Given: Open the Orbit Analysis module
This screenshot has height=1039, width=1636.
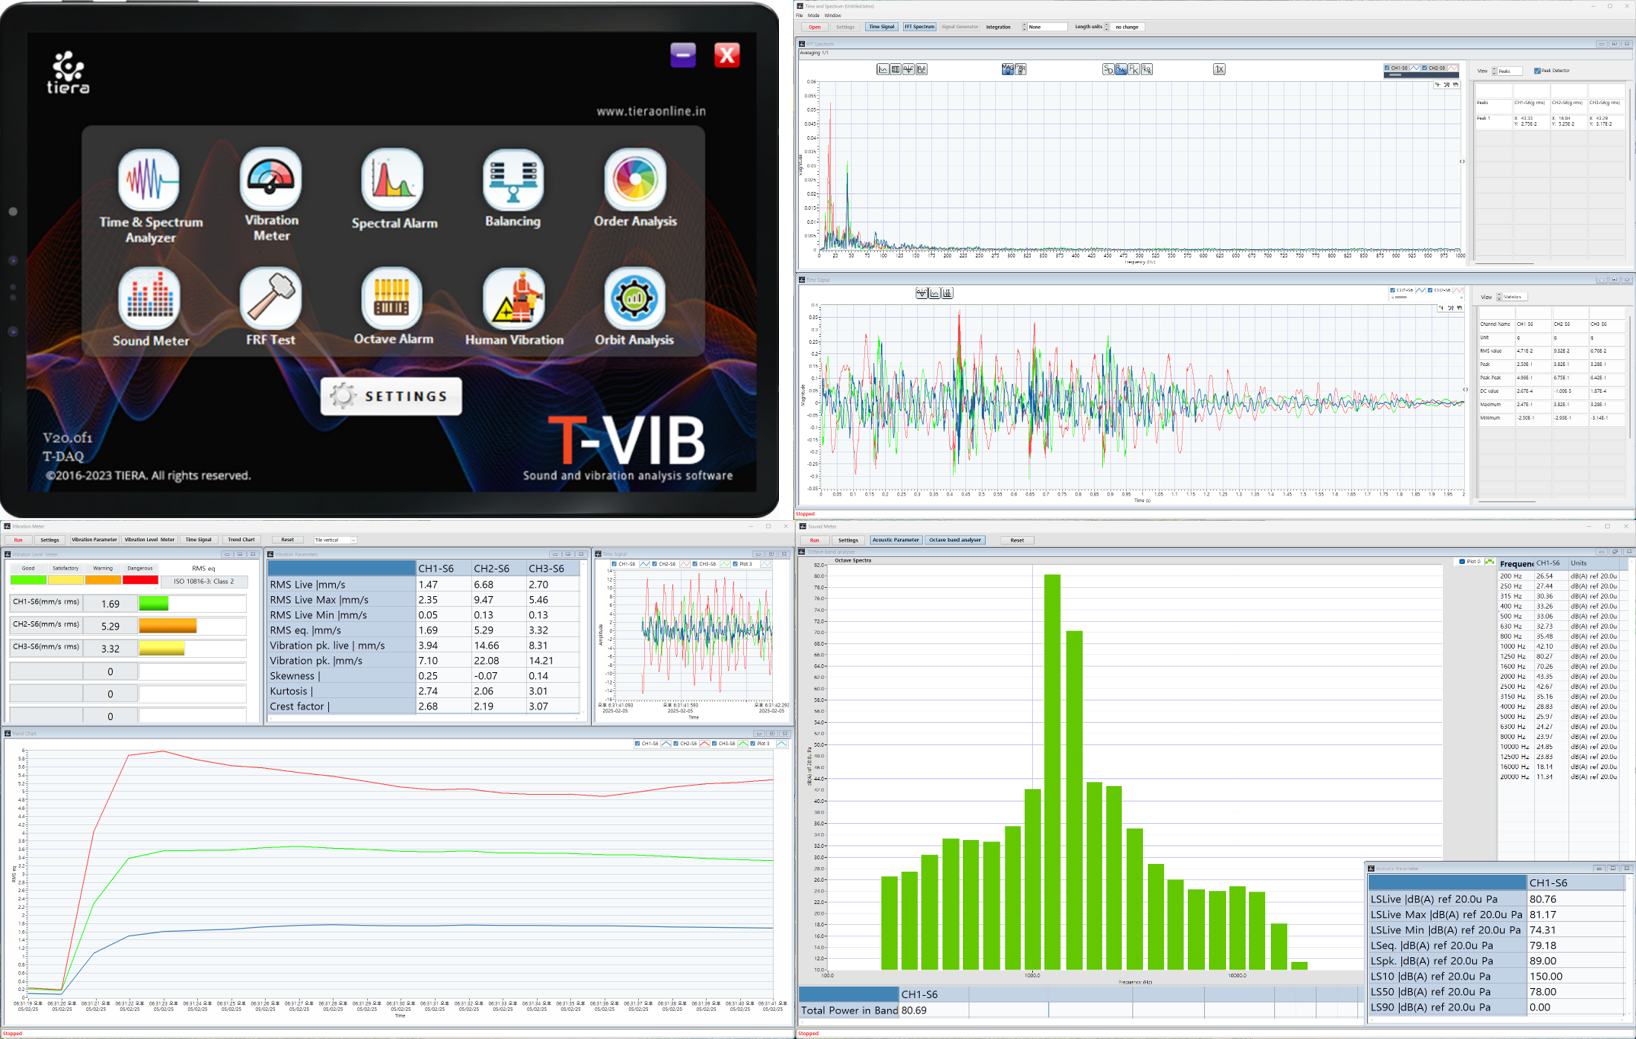Looking at the screenshot, I should (x=634, y=299).
